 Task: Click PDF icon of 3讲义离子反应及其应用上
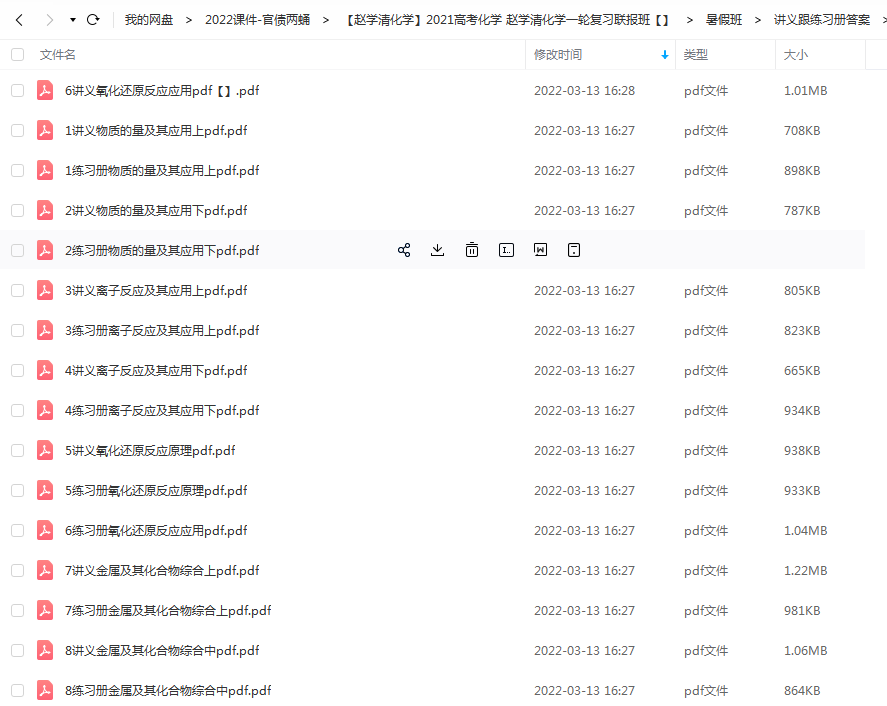click(45, 290)
